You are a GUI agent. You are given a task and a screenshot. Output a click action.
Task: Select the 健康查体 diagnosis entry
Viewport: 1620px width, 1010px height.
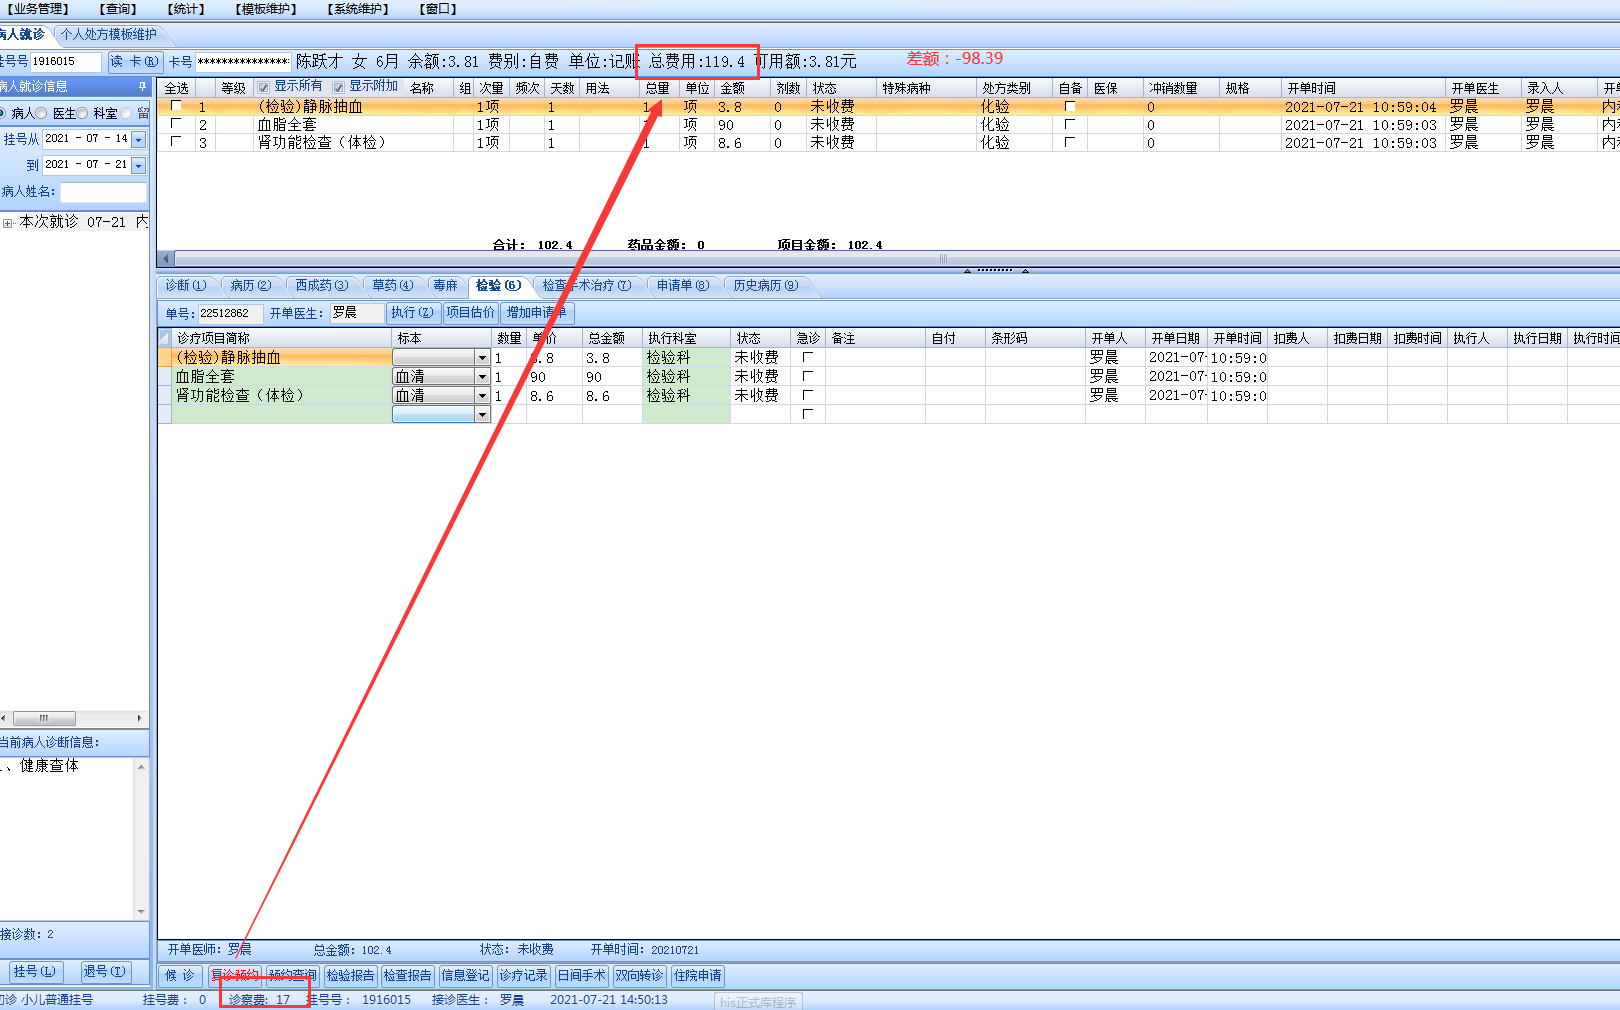pyautogui.click(x=49, y=766)
